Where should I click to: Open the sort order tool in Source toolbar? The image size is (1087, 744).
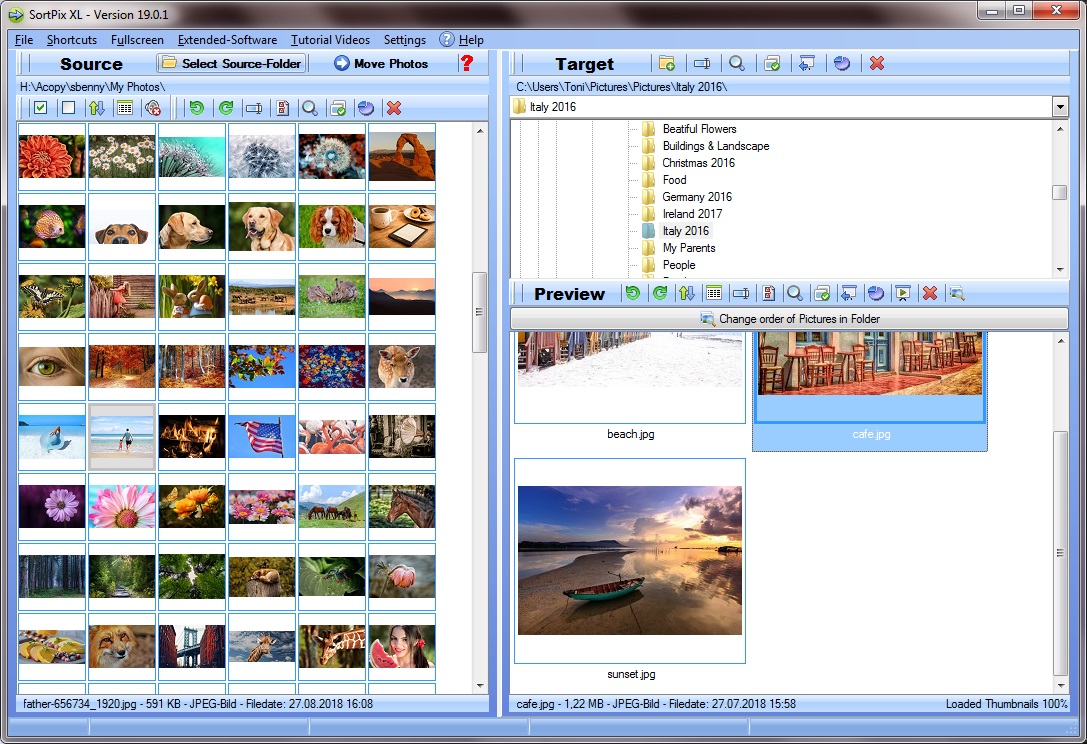pos(95,108)
